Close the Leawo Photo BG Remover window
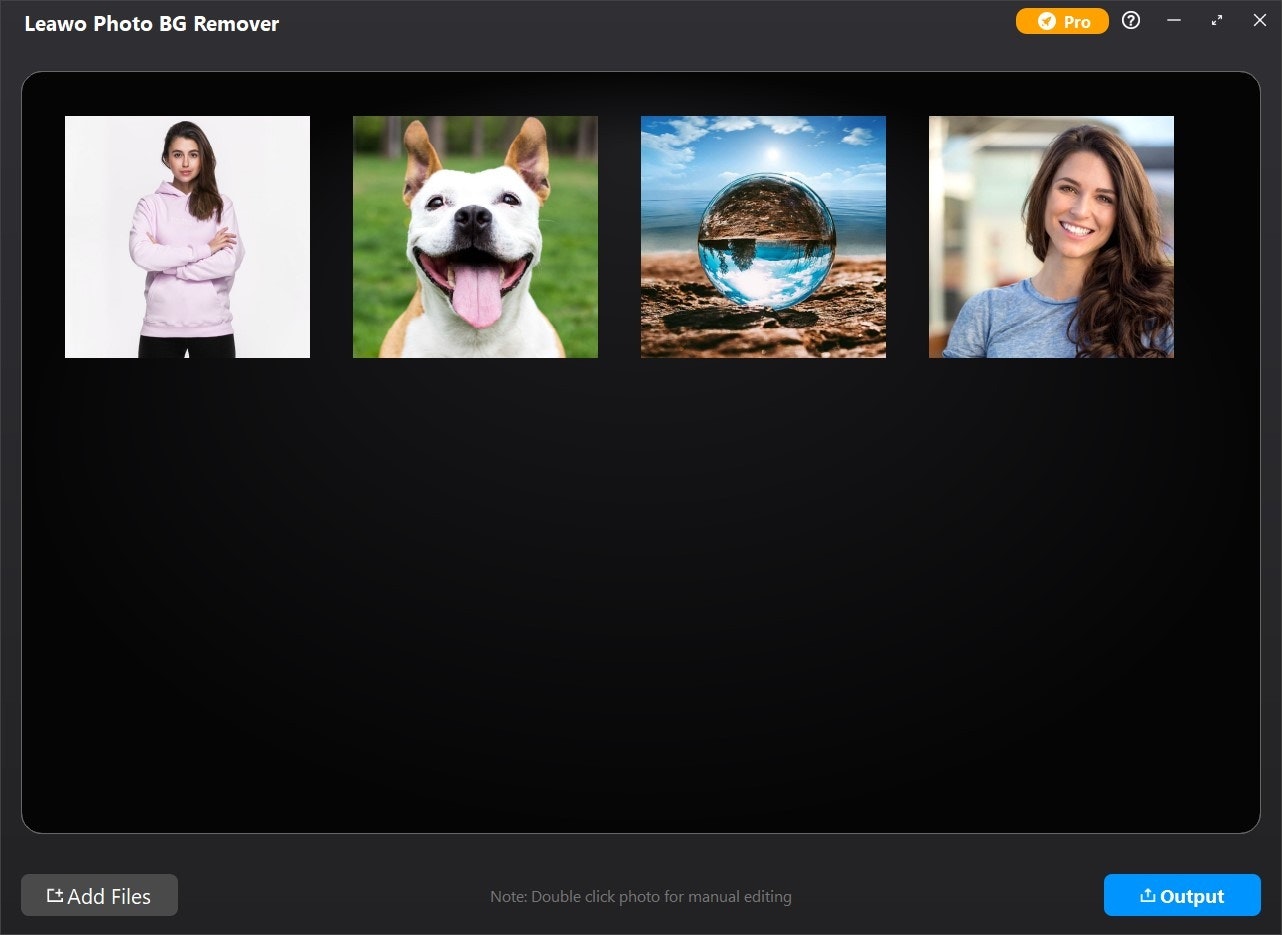Image resolution: width=1282 pixels, height=935 pixels. pyautogui.click(x=1260, y=21)
